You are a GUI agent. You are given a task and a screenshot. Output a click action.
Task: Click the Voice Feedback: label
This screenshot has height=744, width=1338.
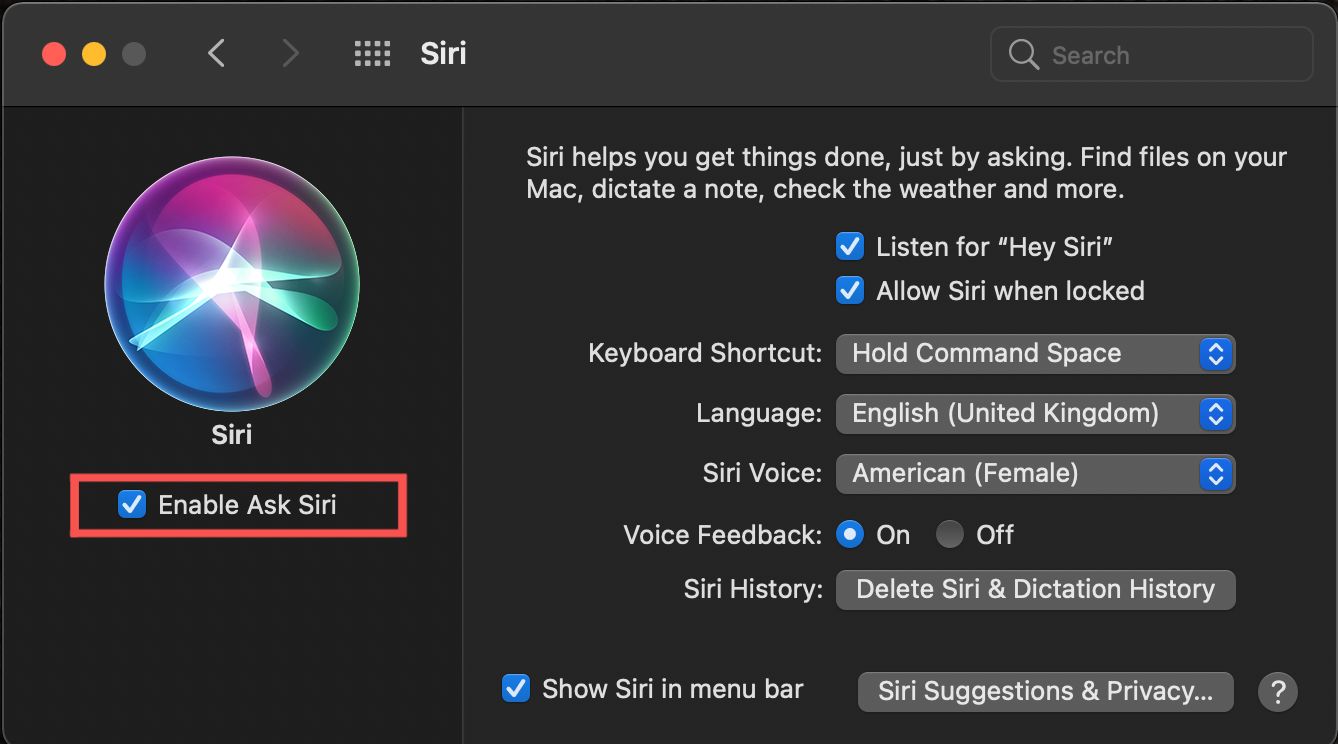(723, 535)
